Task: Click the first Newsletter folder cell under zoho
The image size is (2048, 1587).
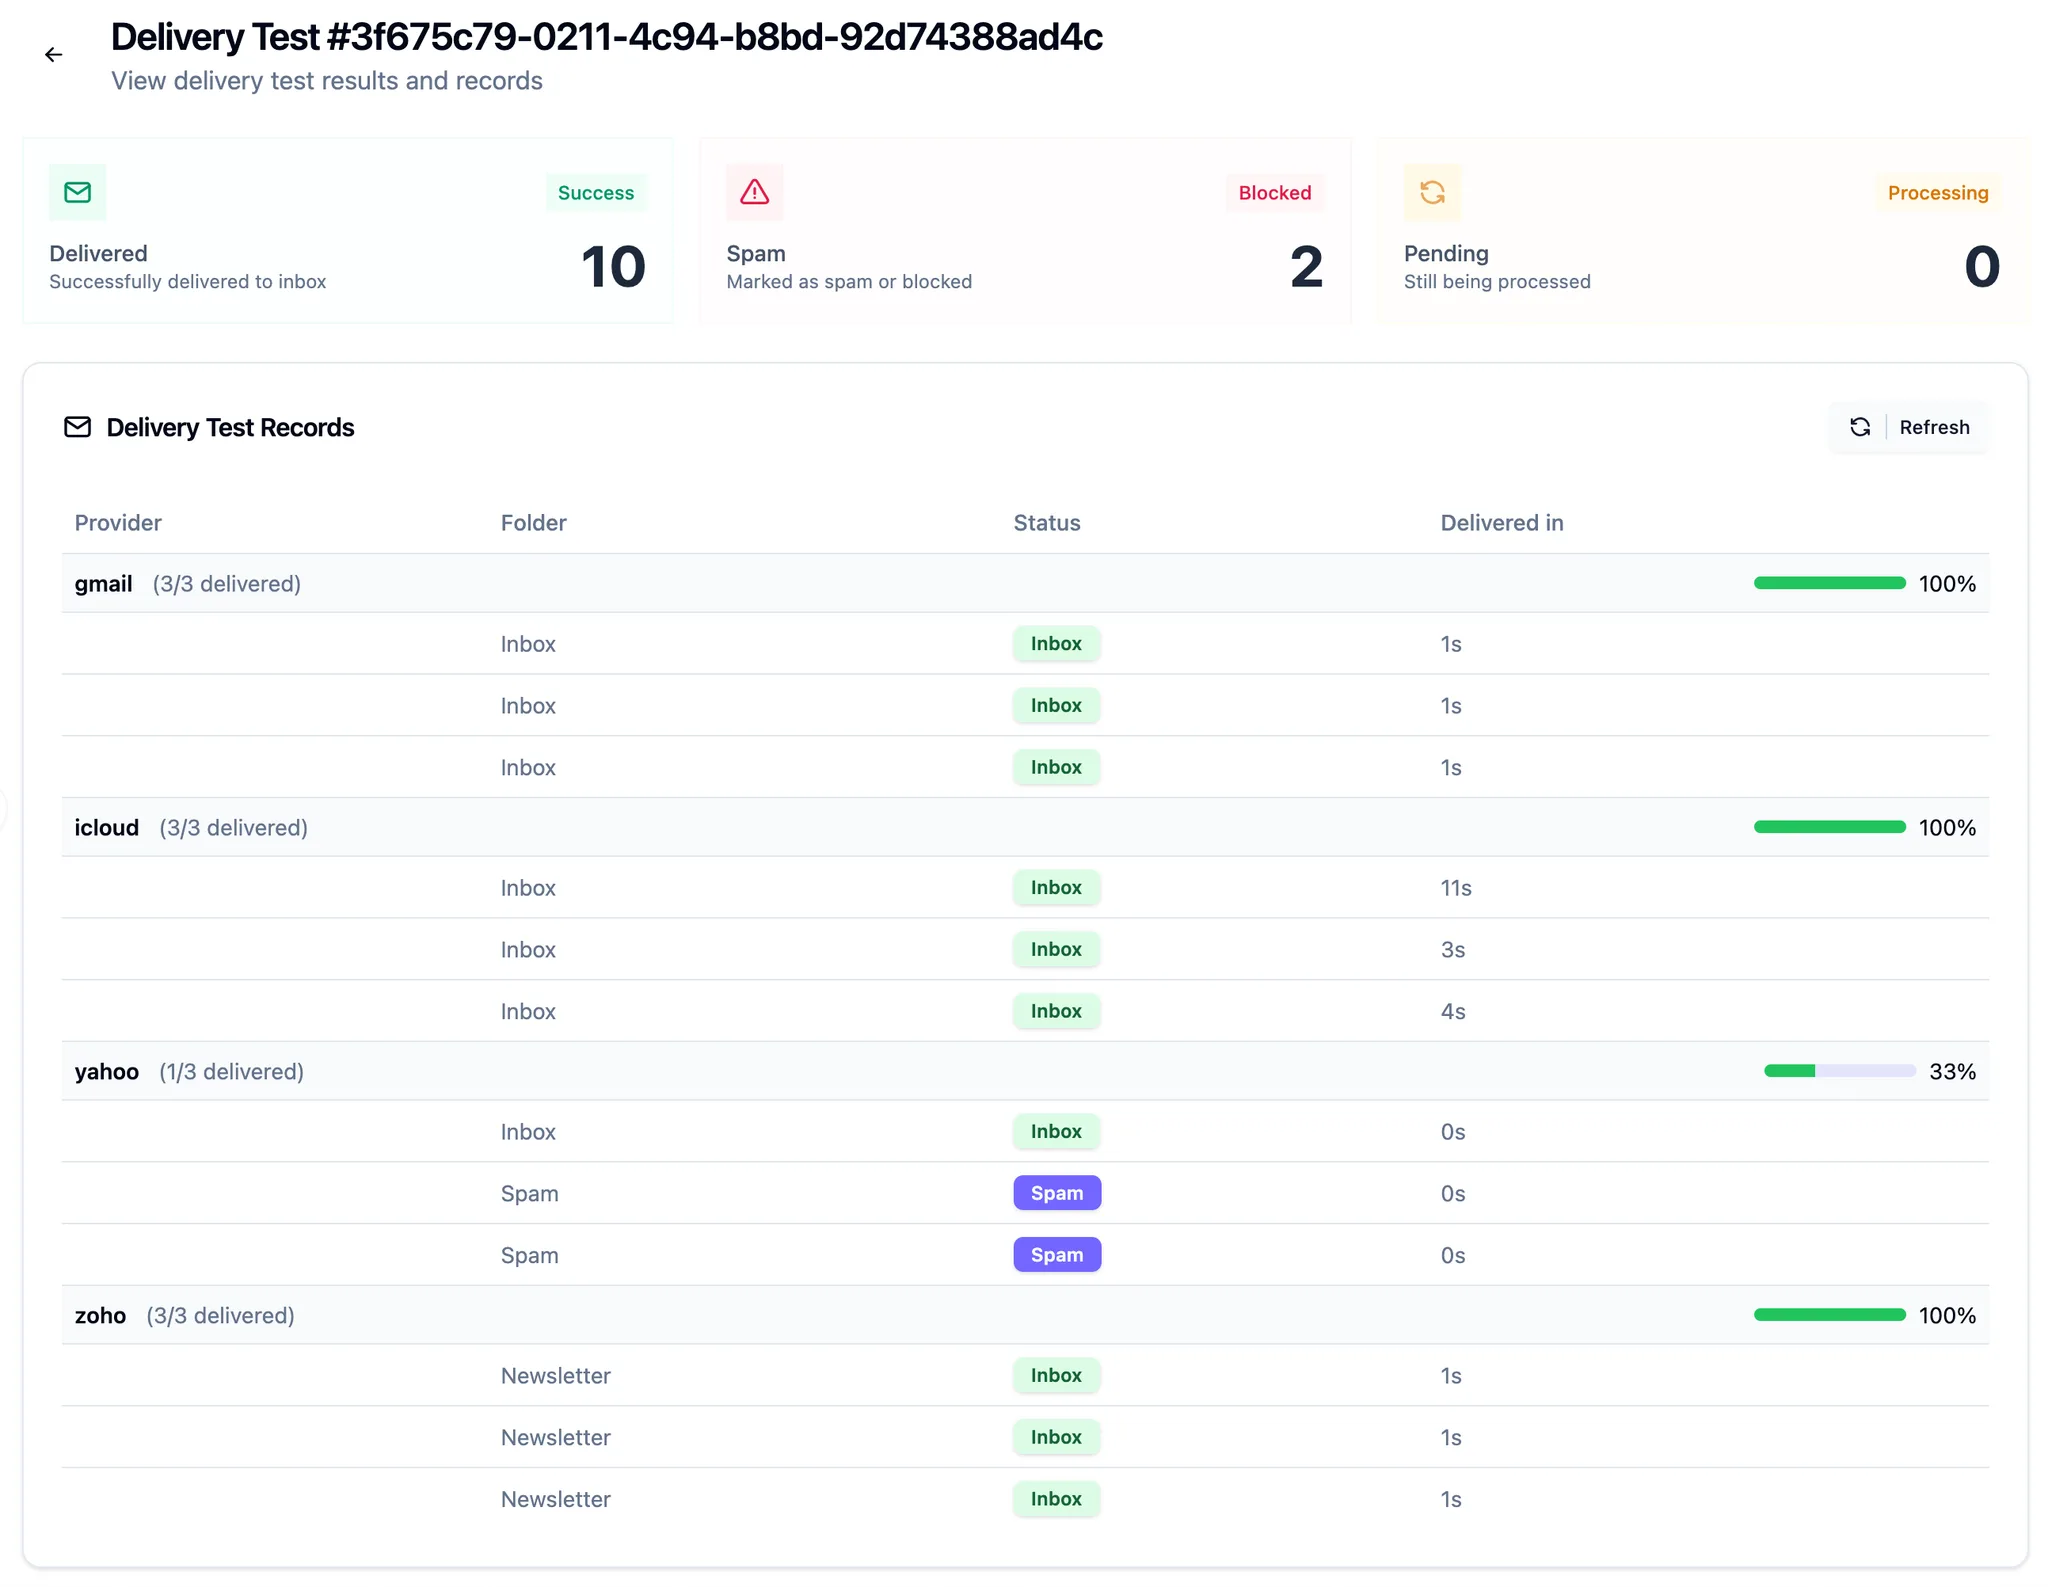Action: [556, 1376]
